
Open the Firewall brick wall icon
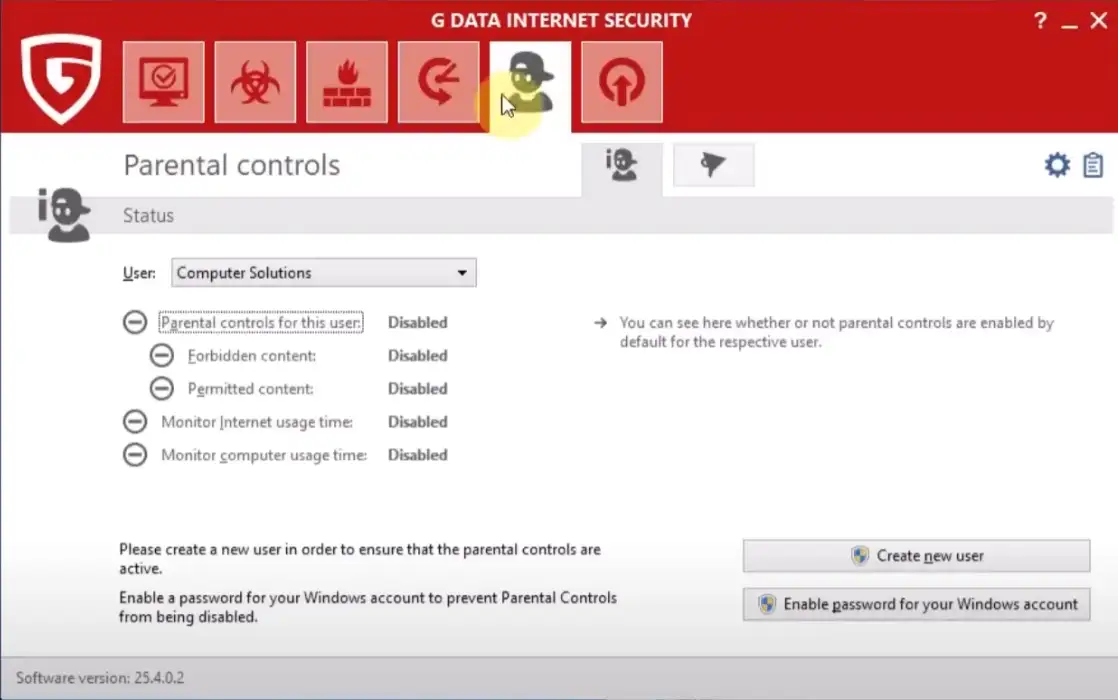[347, 82]
